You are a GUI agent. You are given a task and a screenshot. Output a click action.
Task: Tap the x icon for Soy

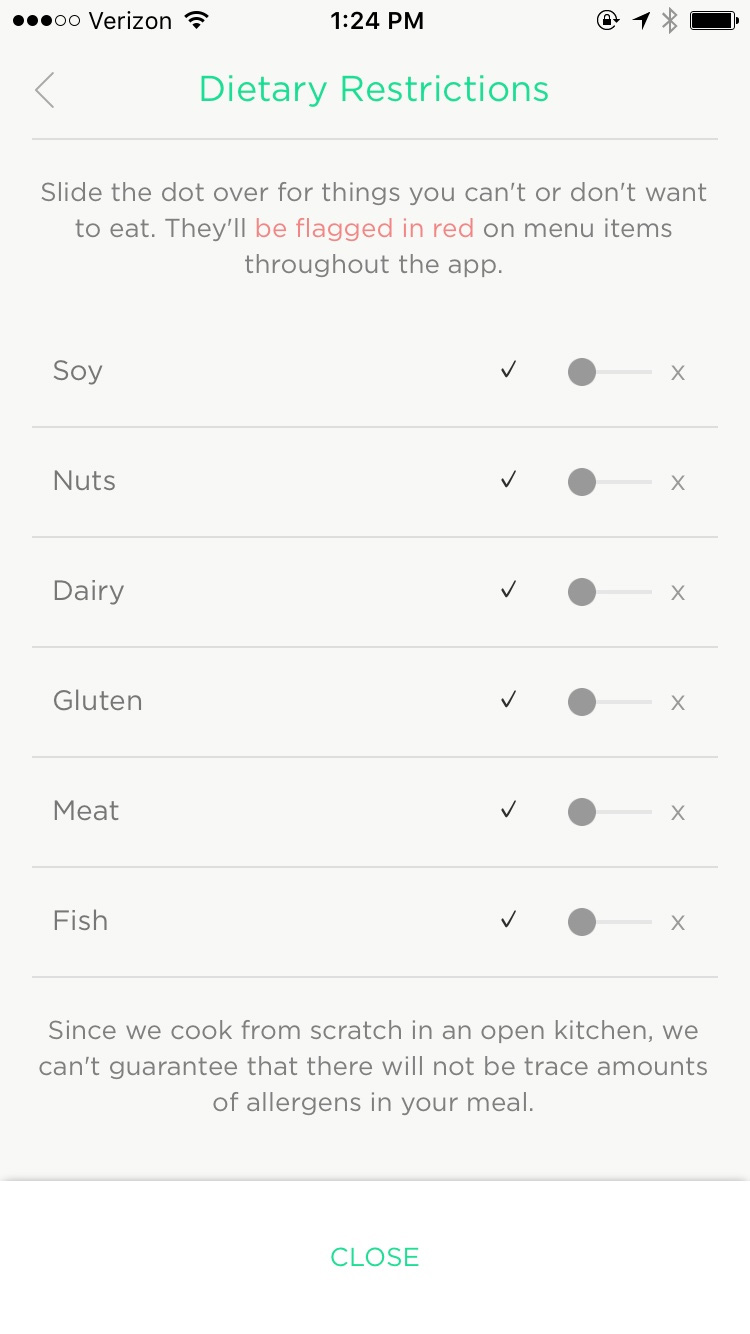pyautogui.click(x=678, y=373)
